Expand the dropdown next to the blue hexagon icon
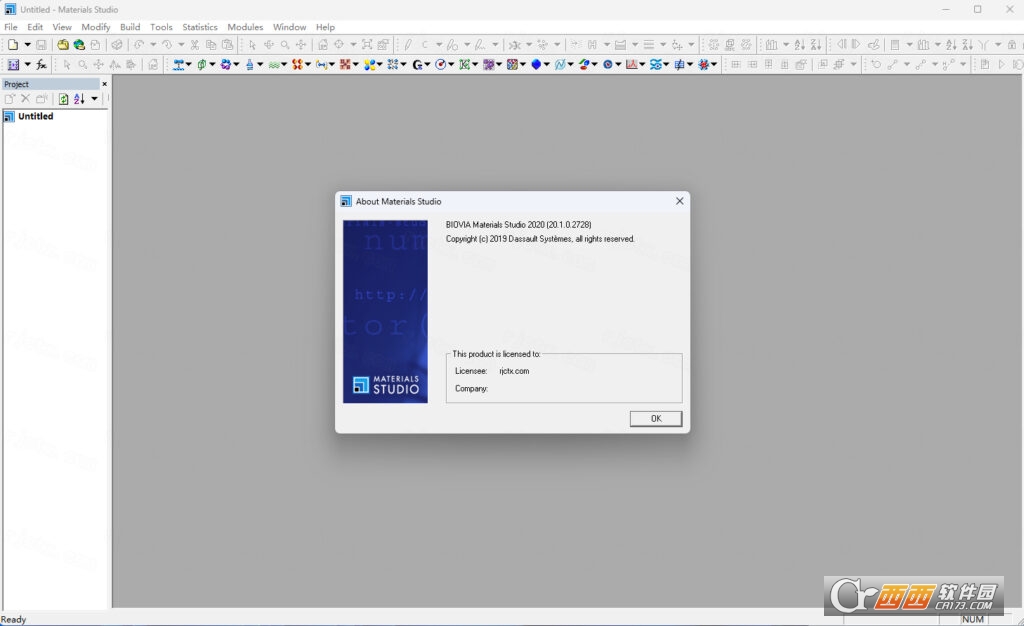Screen dimensions: 1024x626 [546, 64]
